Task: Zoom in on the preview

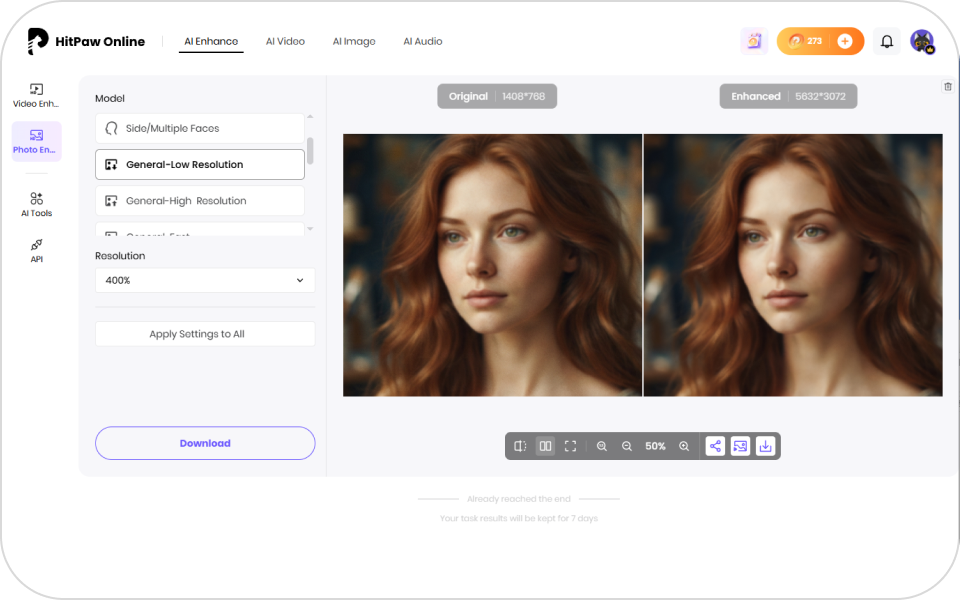Action: pyautogui.click(x=684, y=446)
